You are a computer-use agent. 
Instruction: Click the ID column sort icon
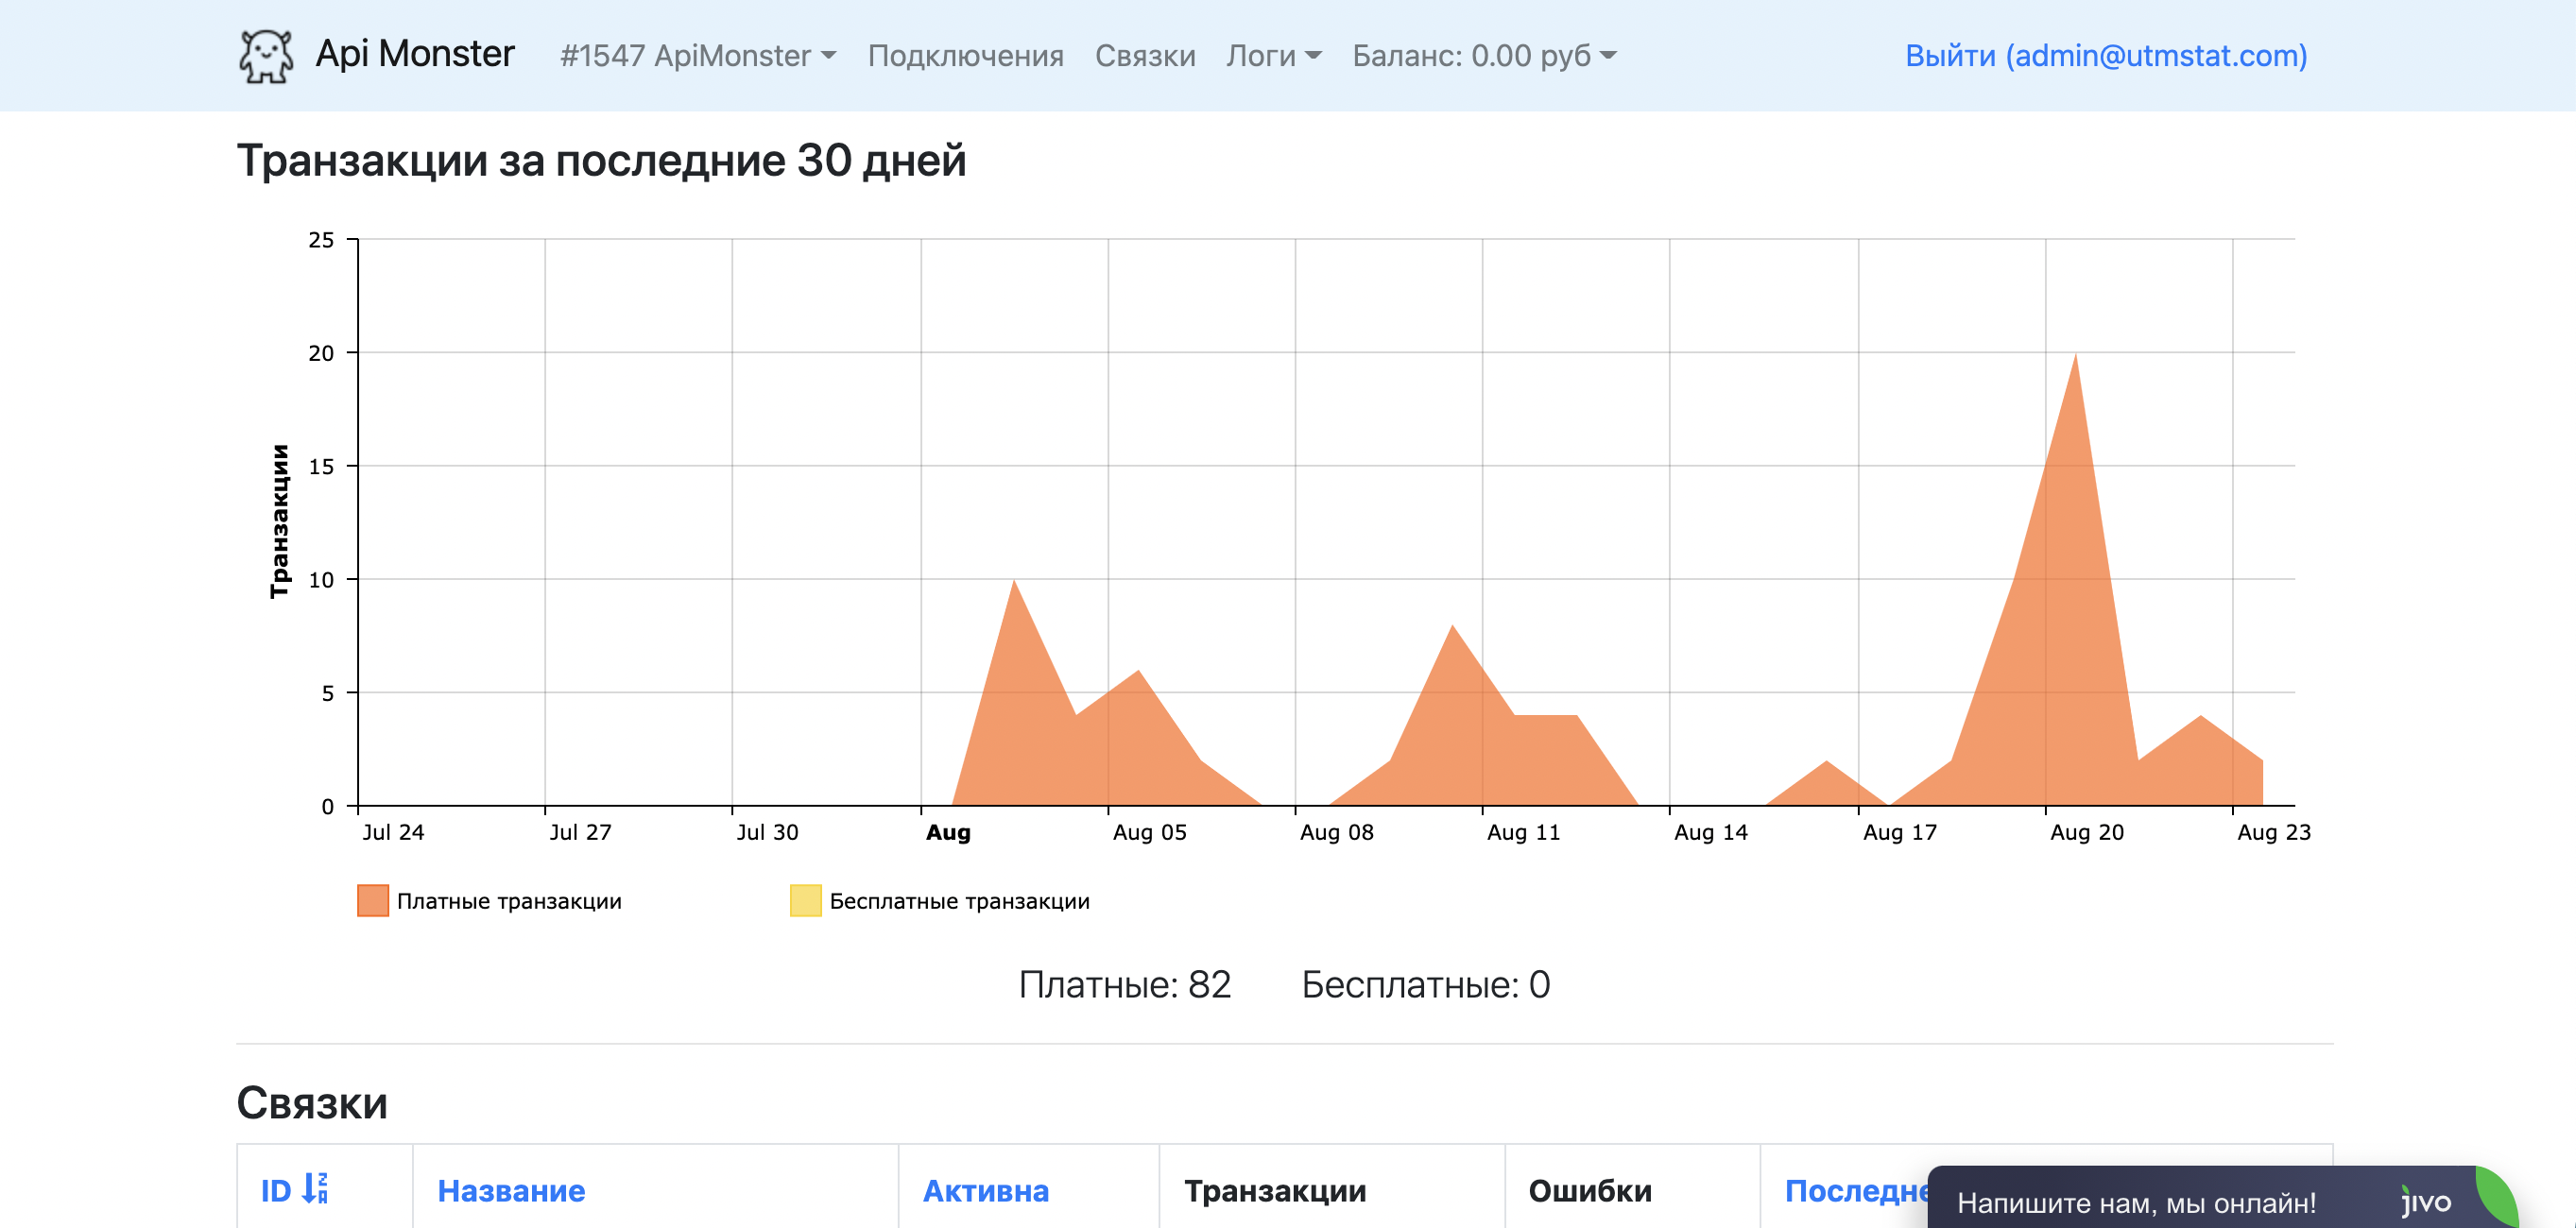(x=315, y=1188)
